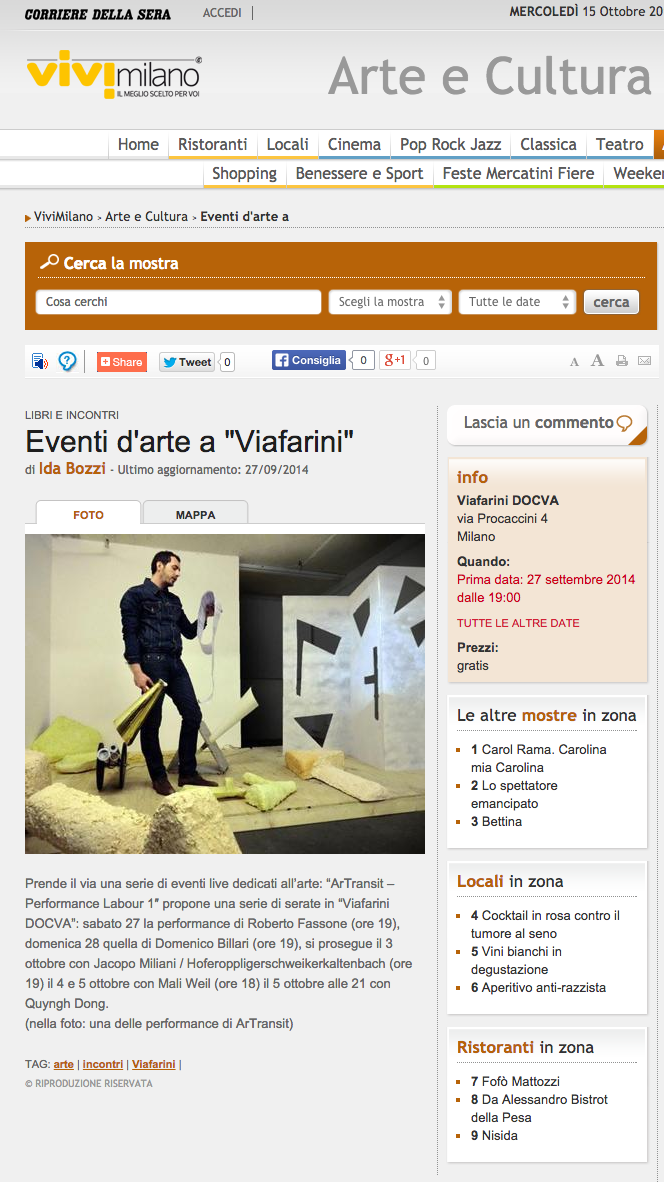Screen dimensions: 664x1182
Task: Decrease text size with small A icon
Action: click(574, 362)
